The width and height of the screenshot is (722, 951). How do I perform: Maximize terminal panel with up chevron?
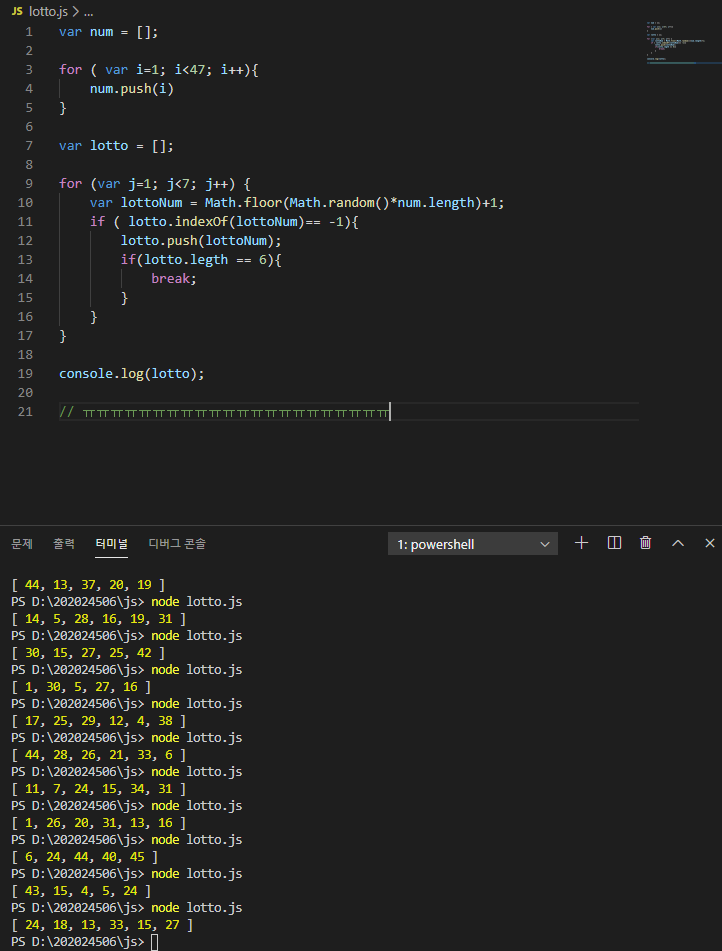click(678, 543)
